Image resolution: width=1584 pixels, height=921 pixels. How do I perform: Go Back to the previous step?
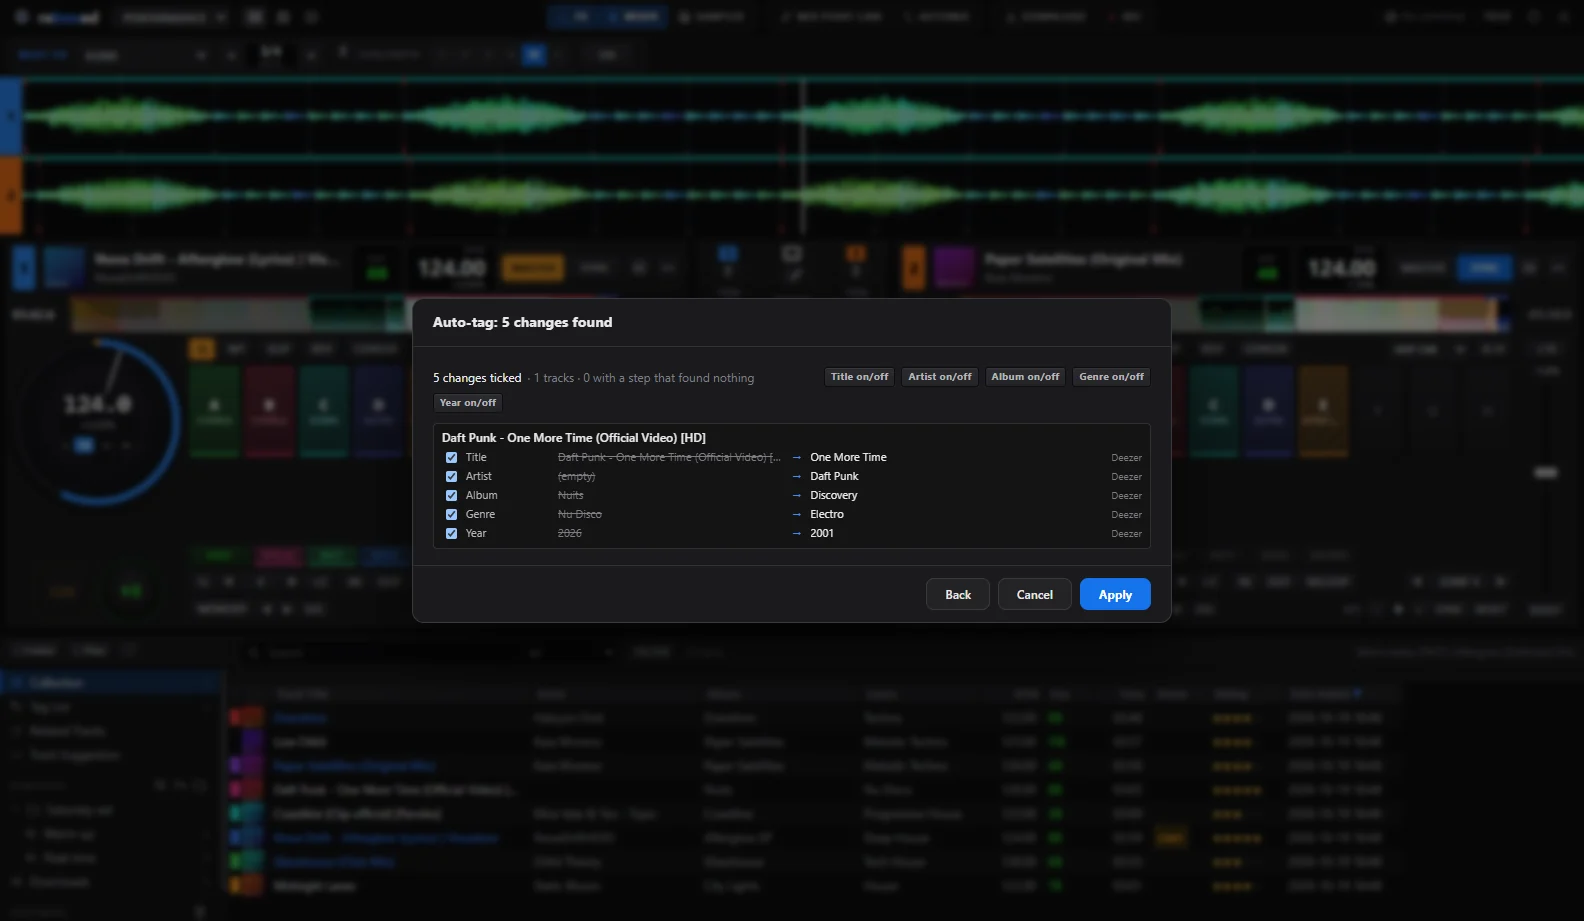pyautogui.click(x=958, y=594)
